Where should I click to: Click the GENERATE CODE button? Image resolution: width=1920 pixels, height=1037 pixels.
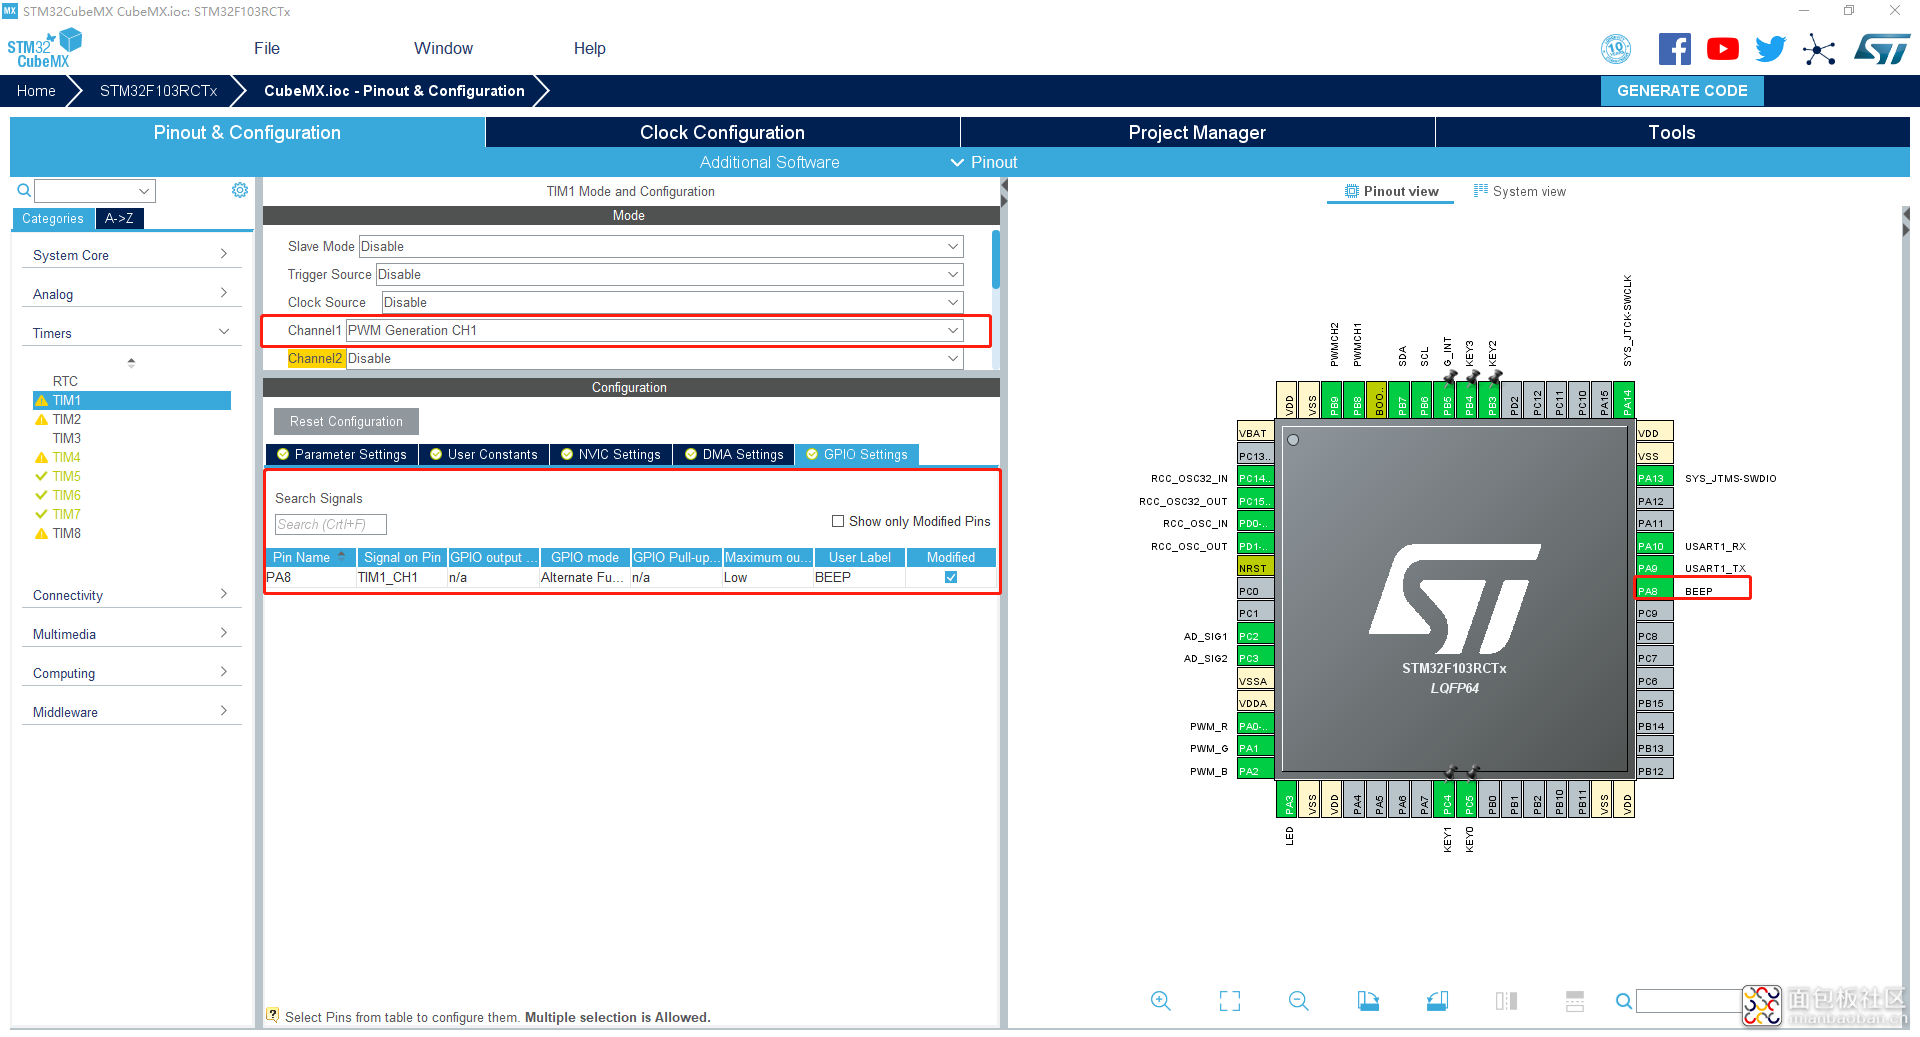(x=1682, y=90)
